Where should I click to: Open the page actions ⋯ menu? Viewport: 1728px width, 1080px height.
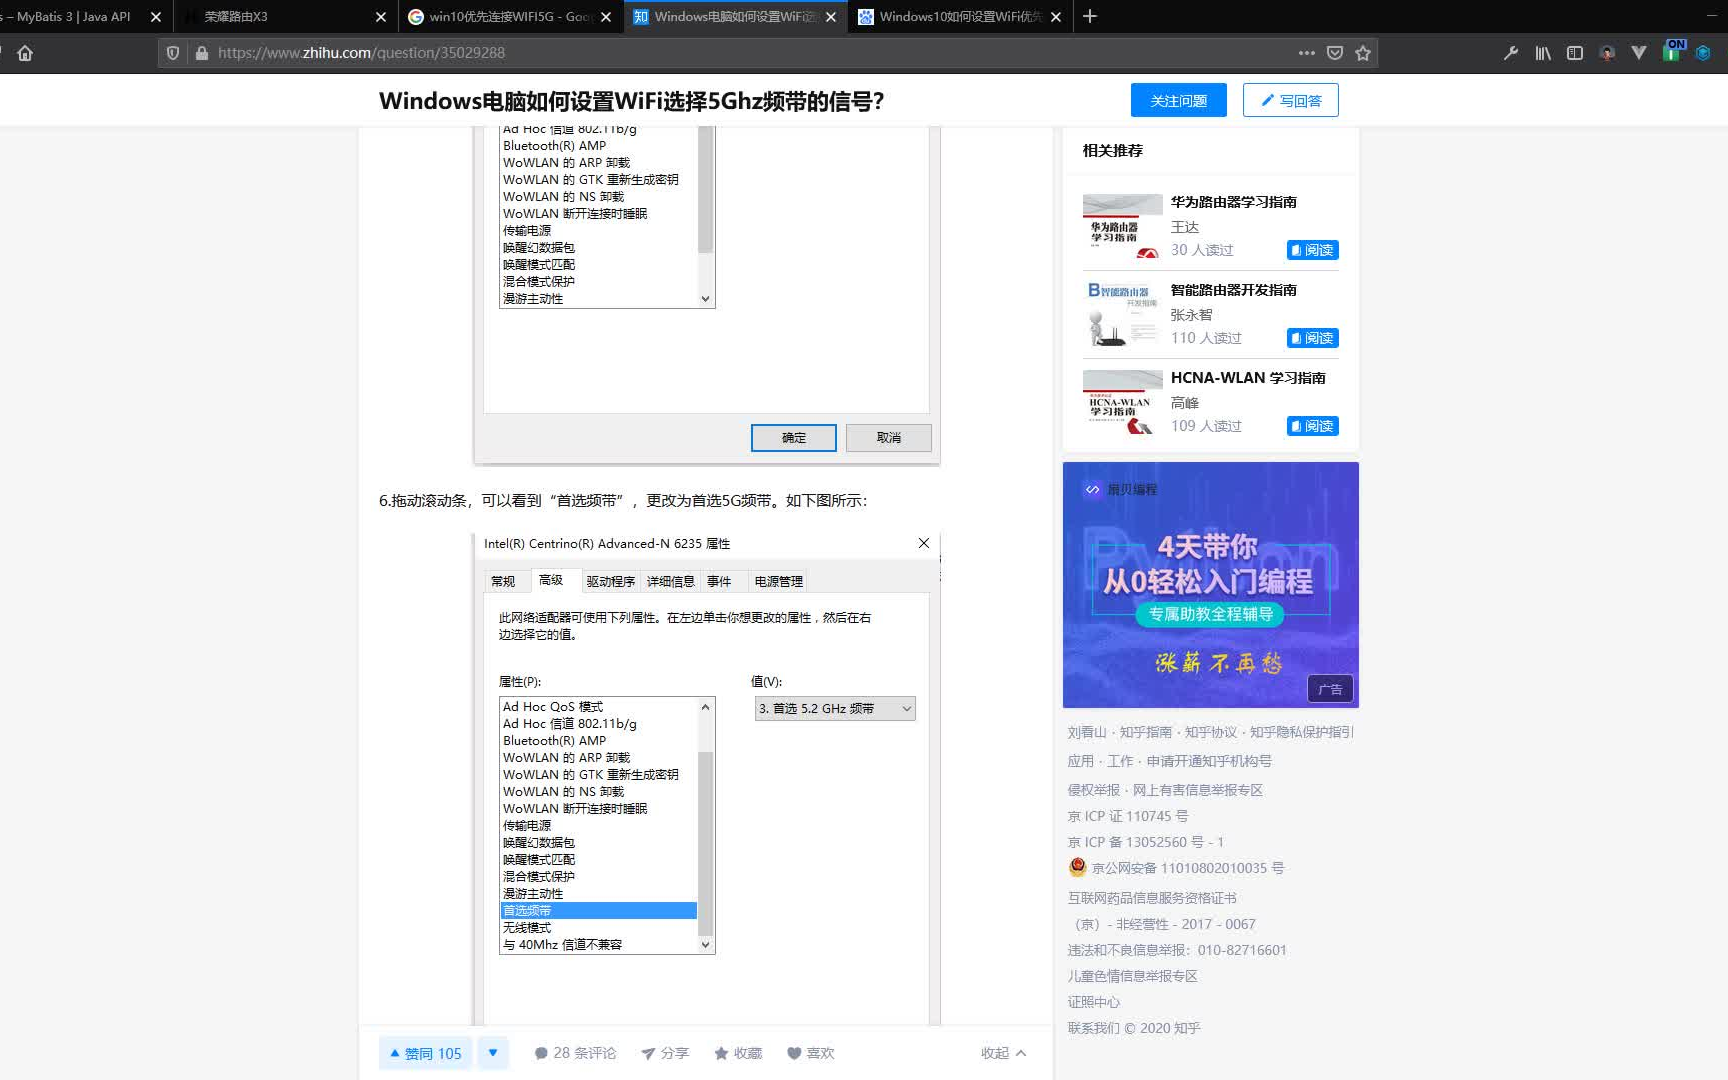click(x=1306, y=53)
